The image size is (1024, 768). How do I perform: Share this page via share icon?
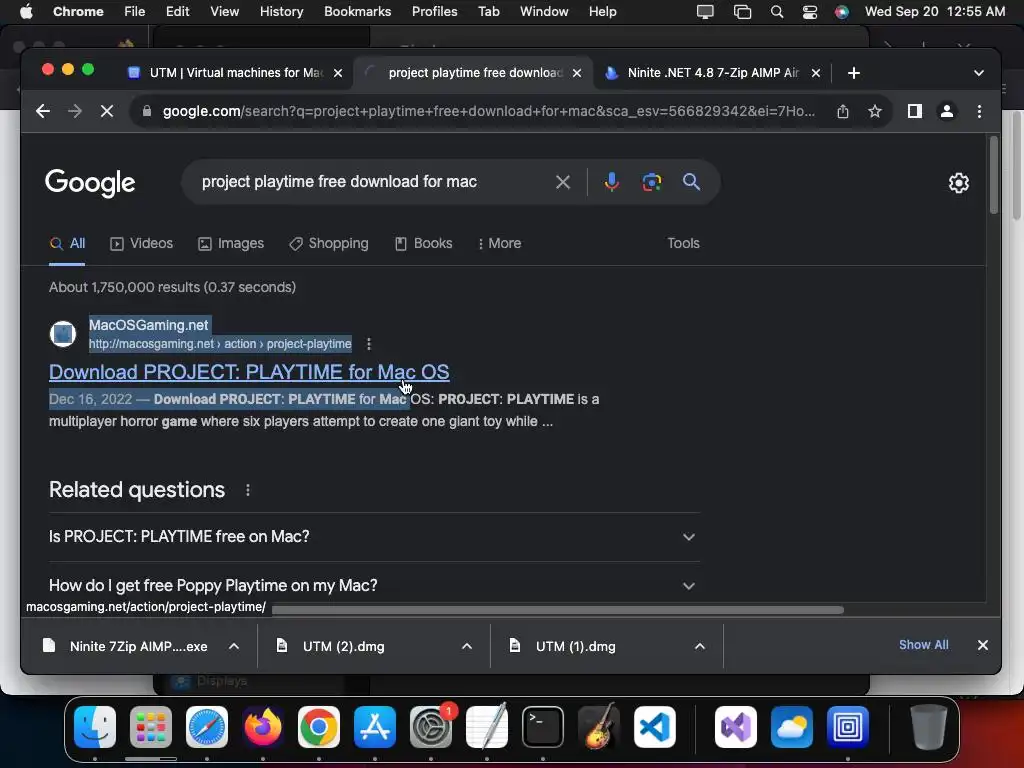(x=842, y=112)
